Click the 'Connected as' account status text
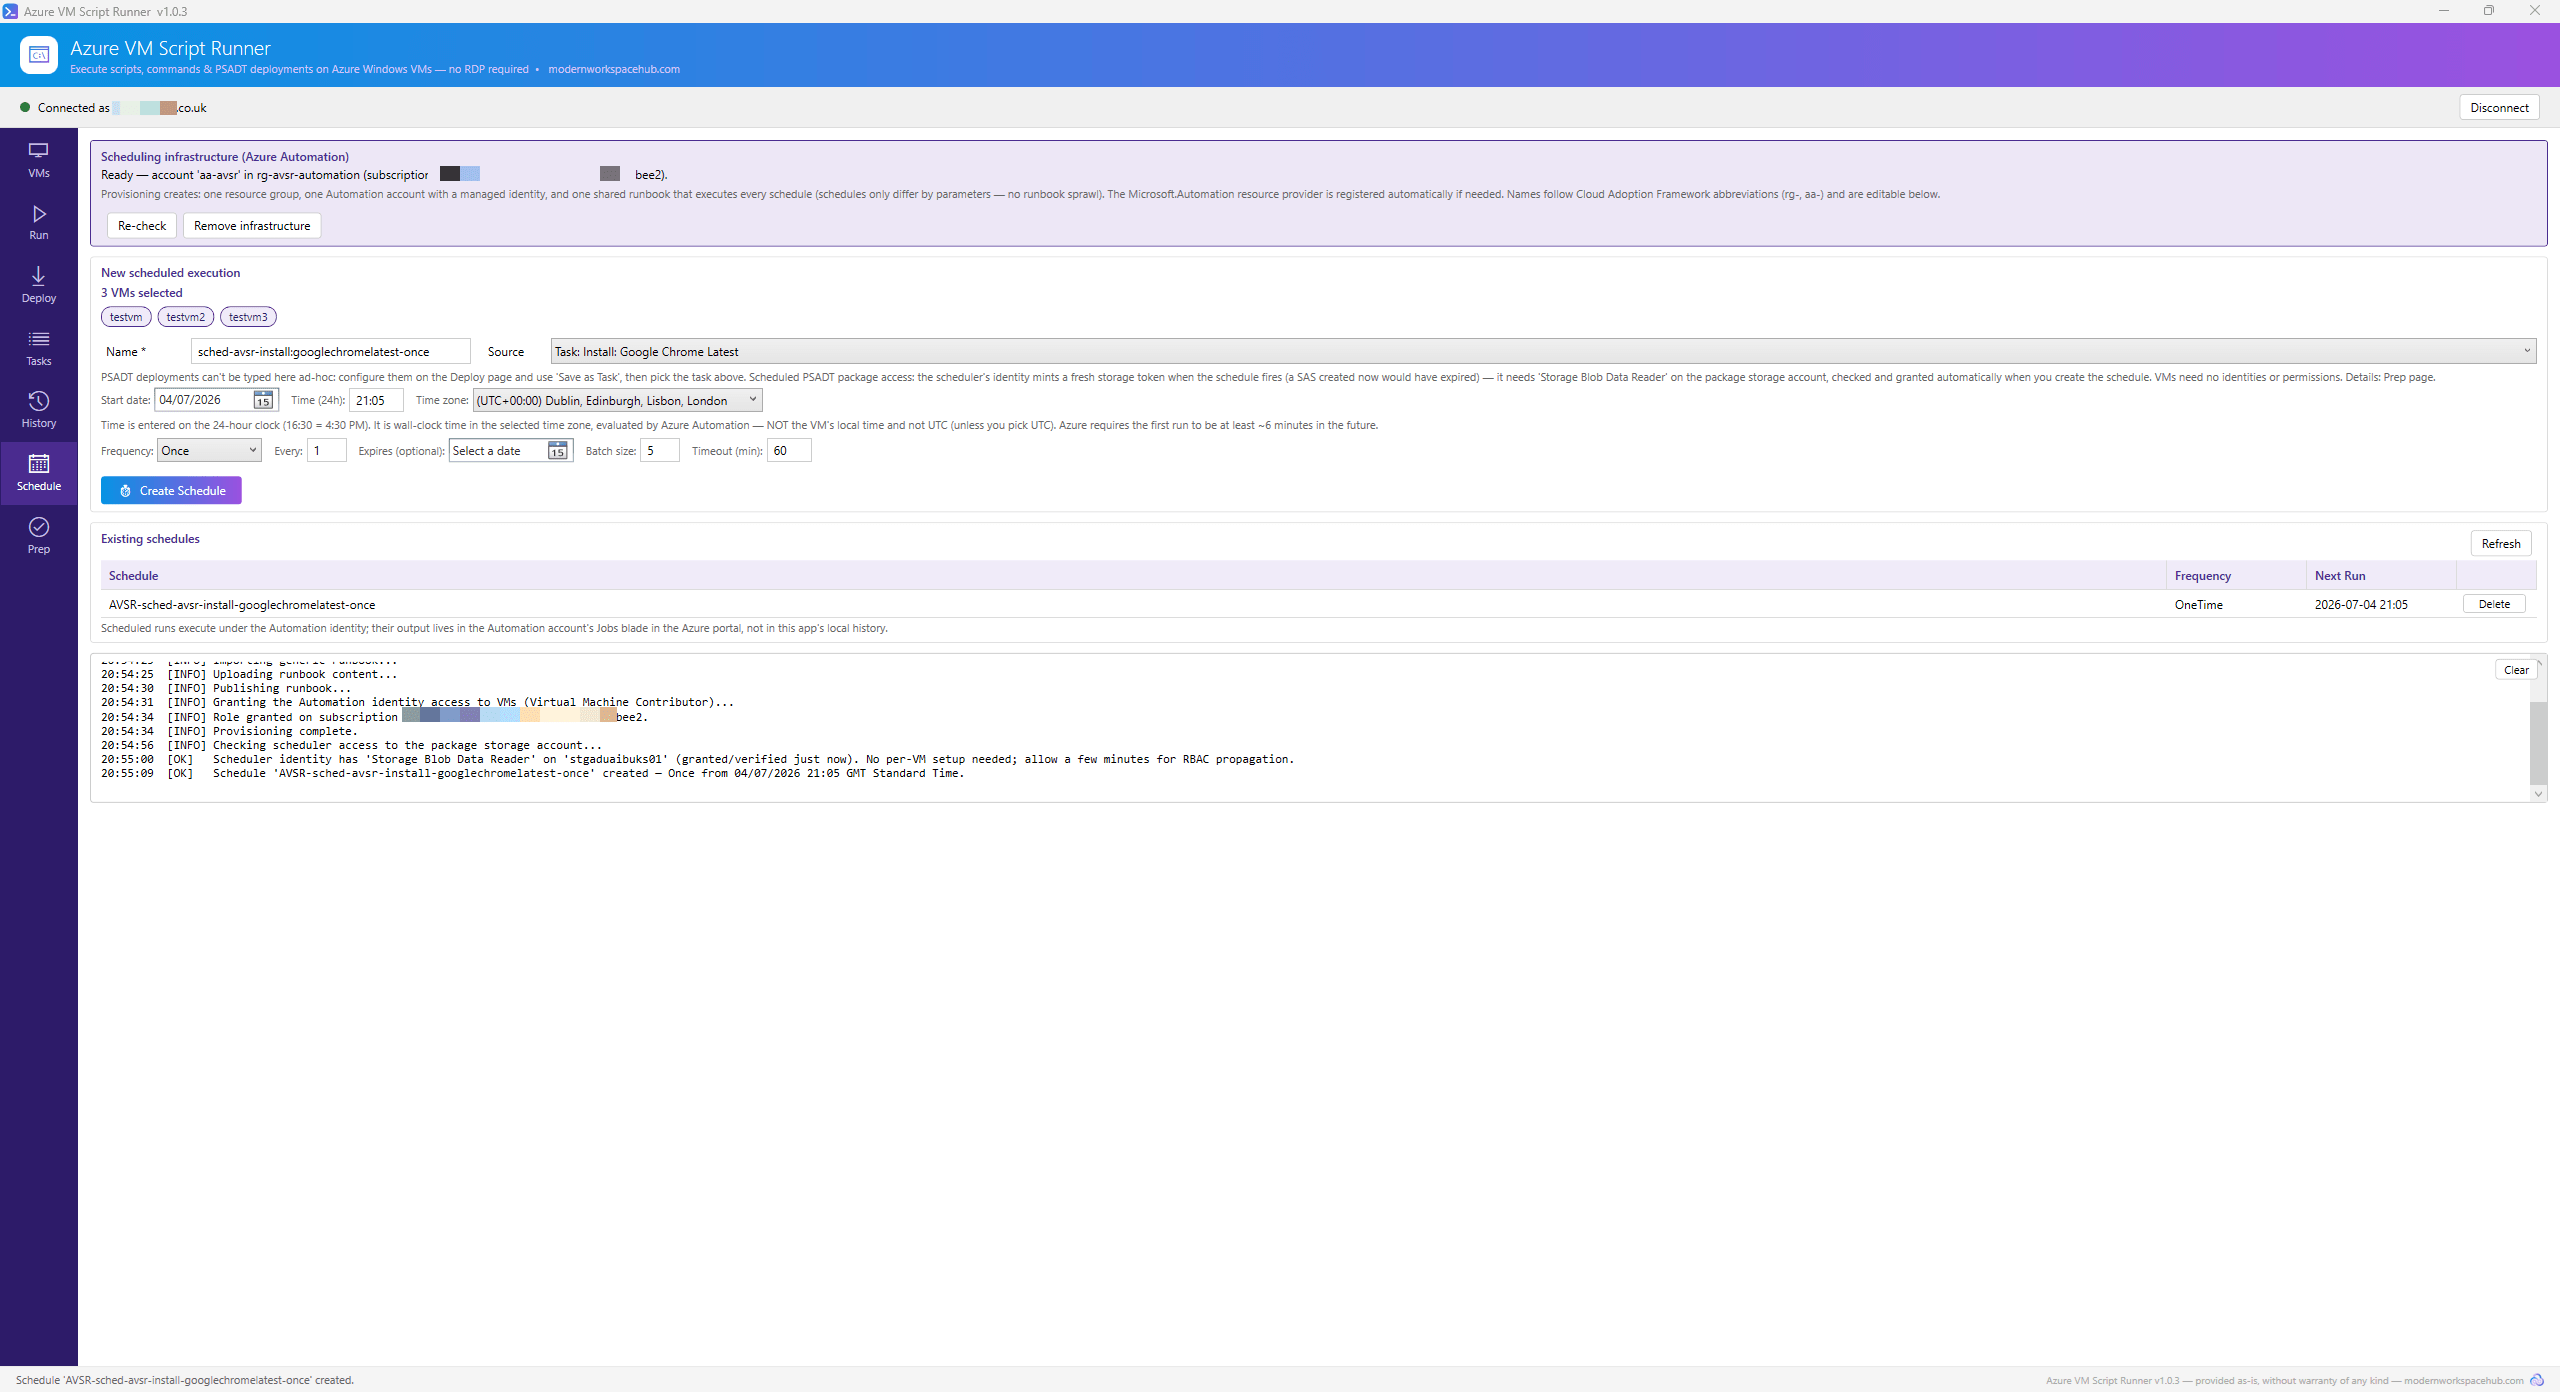The height and width of the screenshot is (1392, 2560). click(122, 108)
